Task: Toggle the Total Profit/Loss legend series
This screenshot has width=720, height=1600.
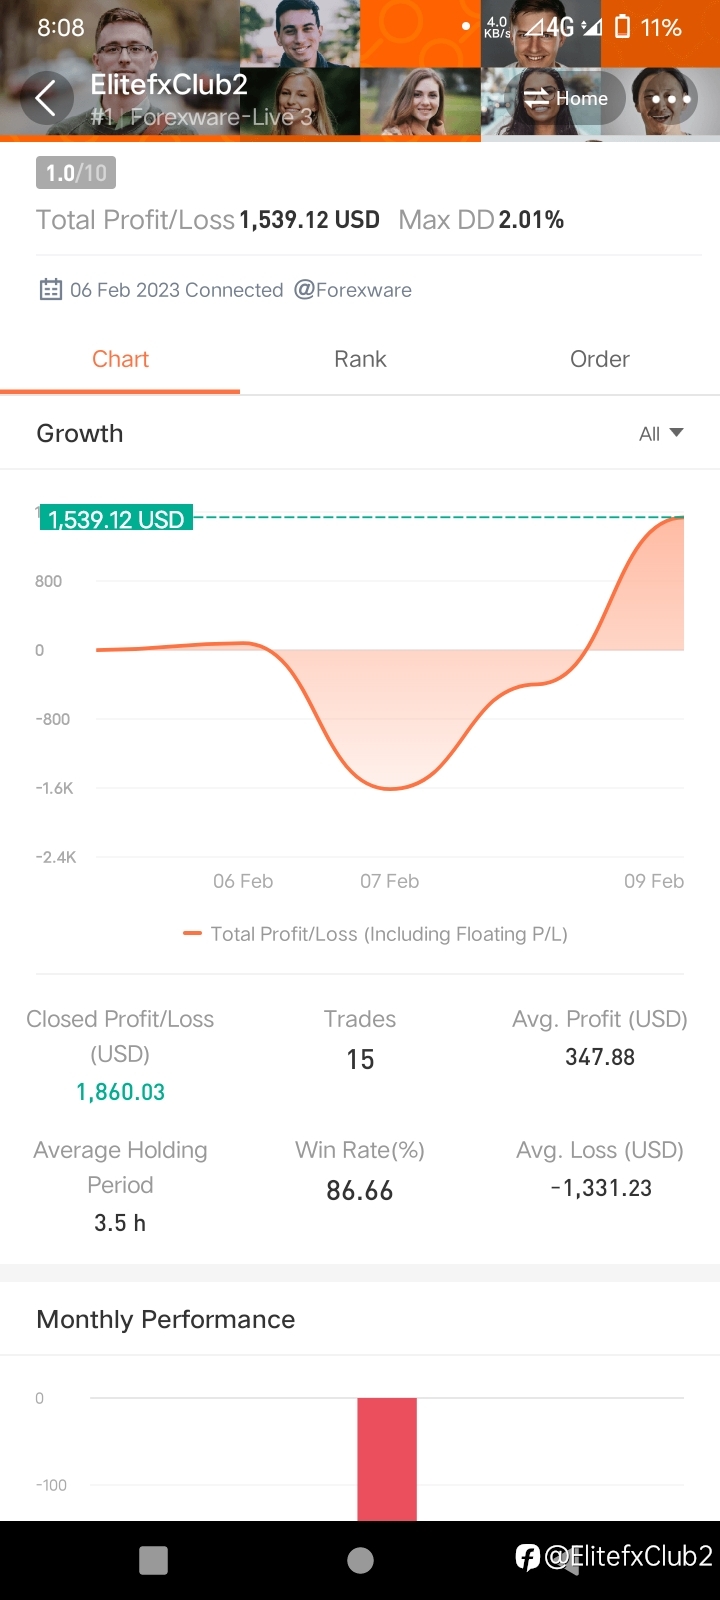Action: [375, 934]
